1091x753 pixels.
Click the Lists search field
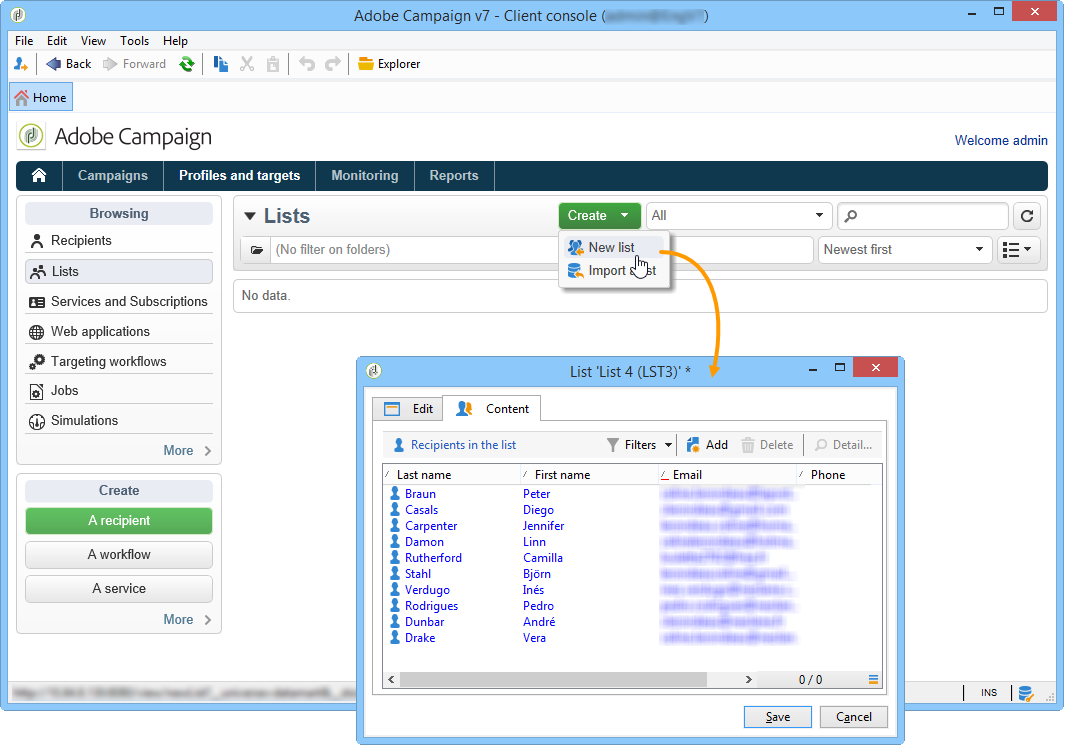click(x=923, y=216)
